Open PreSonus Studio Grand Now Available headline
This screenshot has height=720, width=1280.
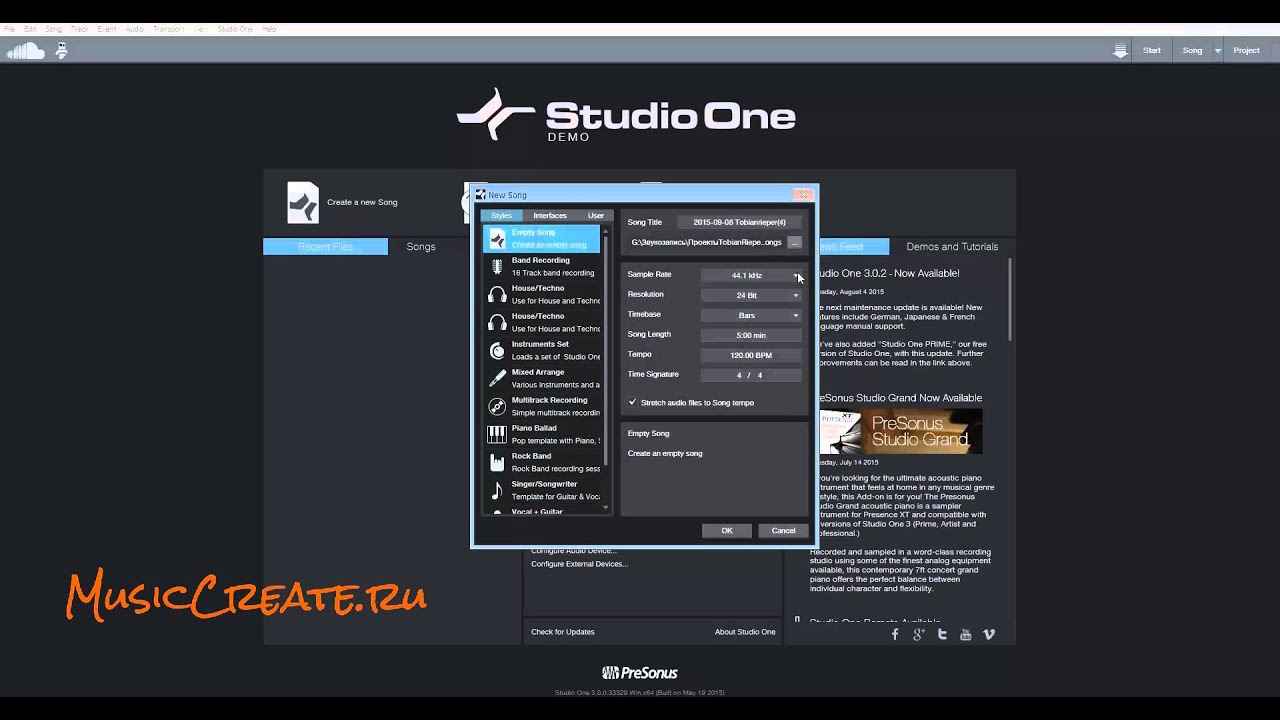(x=900, y=398)
